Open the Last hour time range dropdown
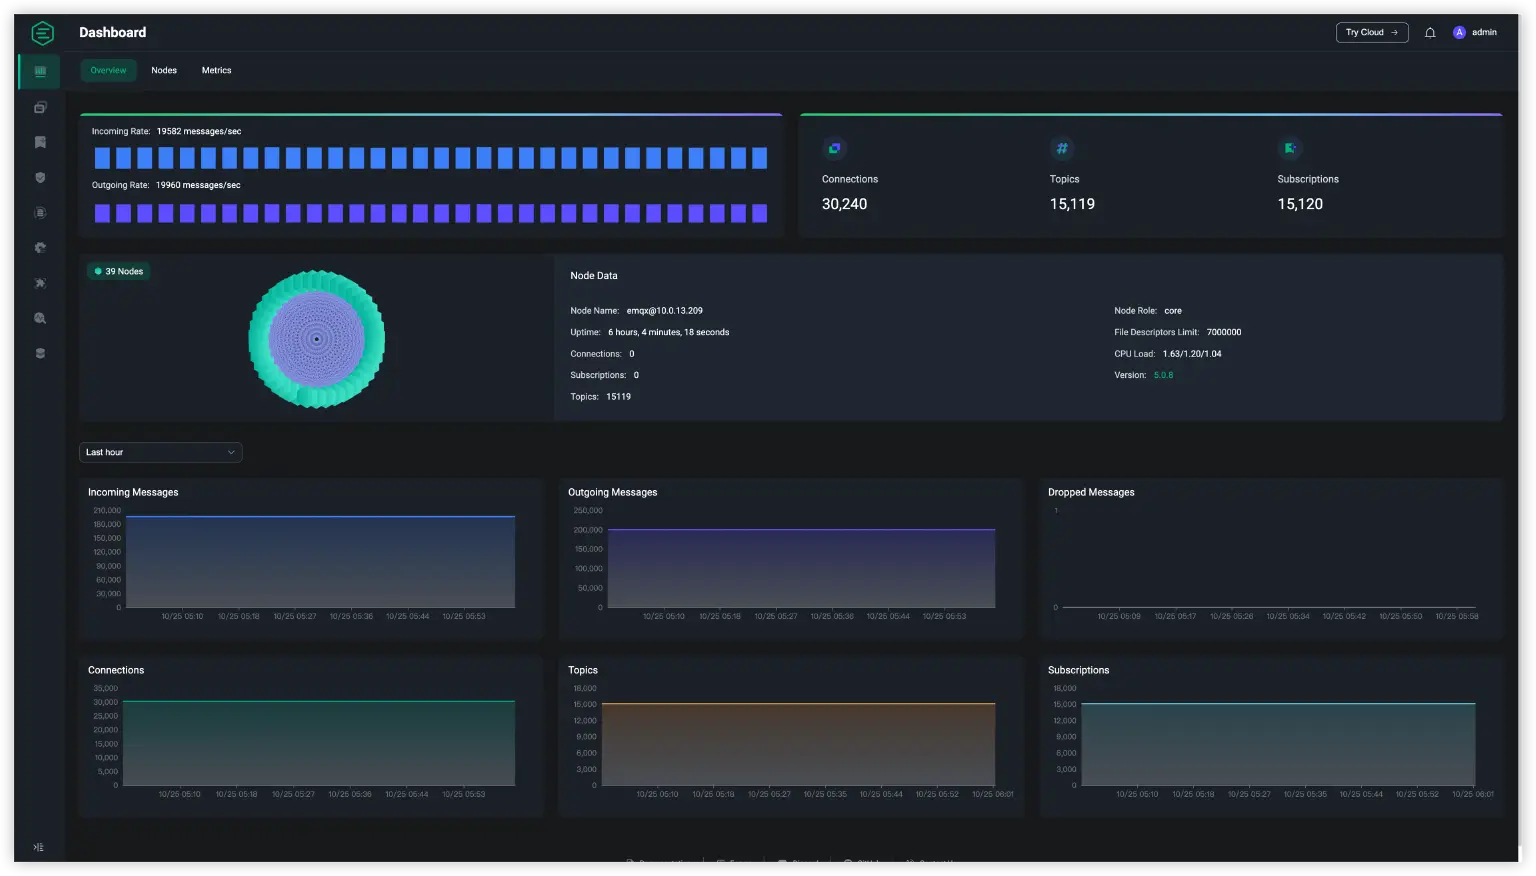 (x=160, y=452)
